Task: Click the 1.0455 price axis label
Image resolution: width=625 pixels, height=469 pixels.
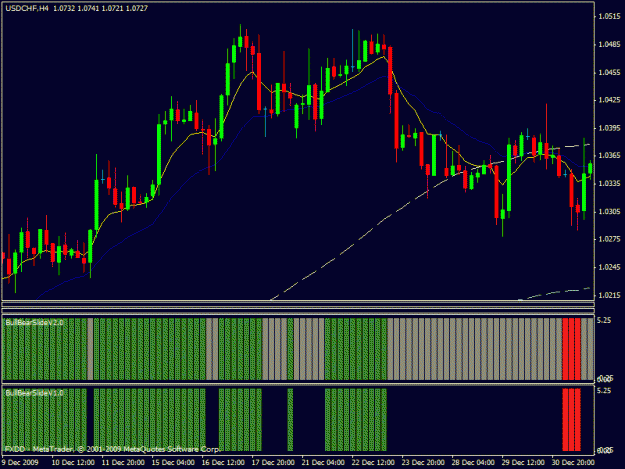Action: [x=609, y=72]
